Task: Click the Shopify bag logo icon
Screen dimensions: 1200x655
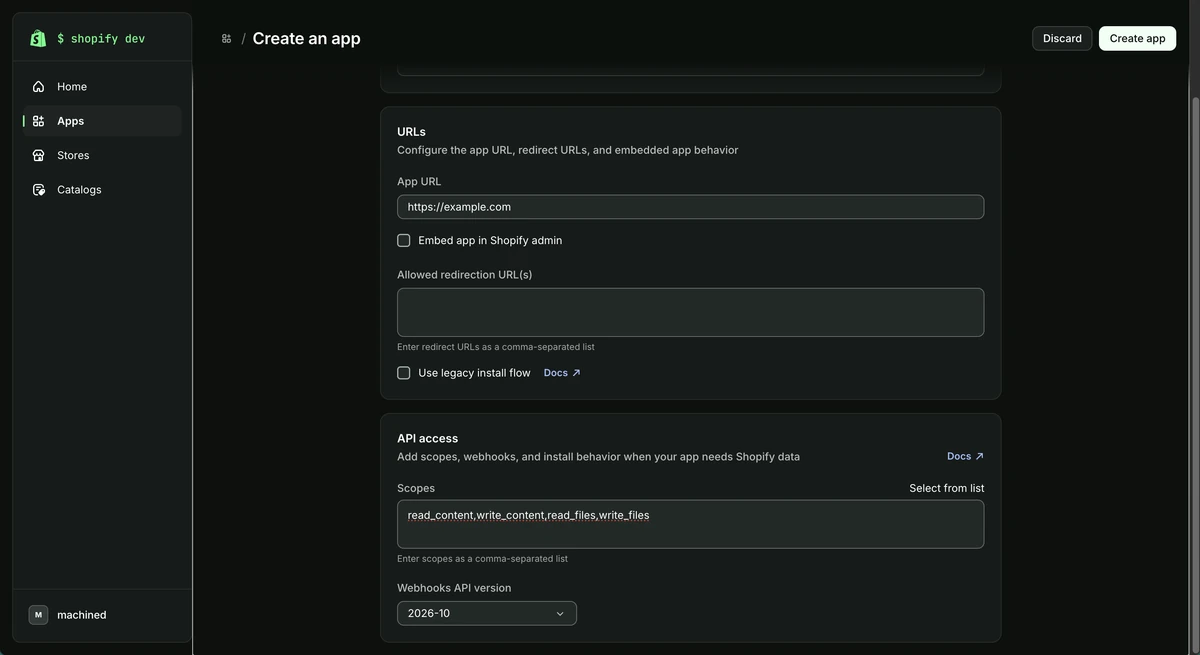Action: [38, 38]
